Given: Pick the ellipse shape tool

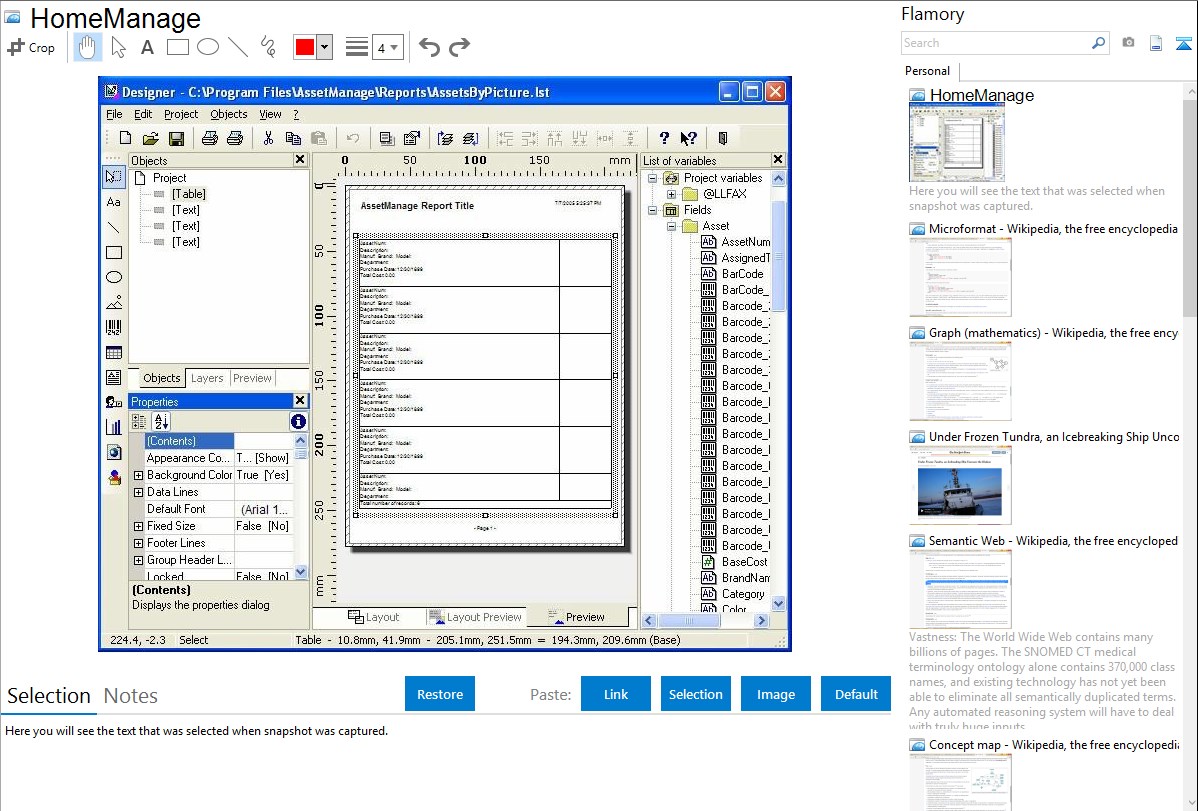Looking at the screenshot, I should pos(208,47).
